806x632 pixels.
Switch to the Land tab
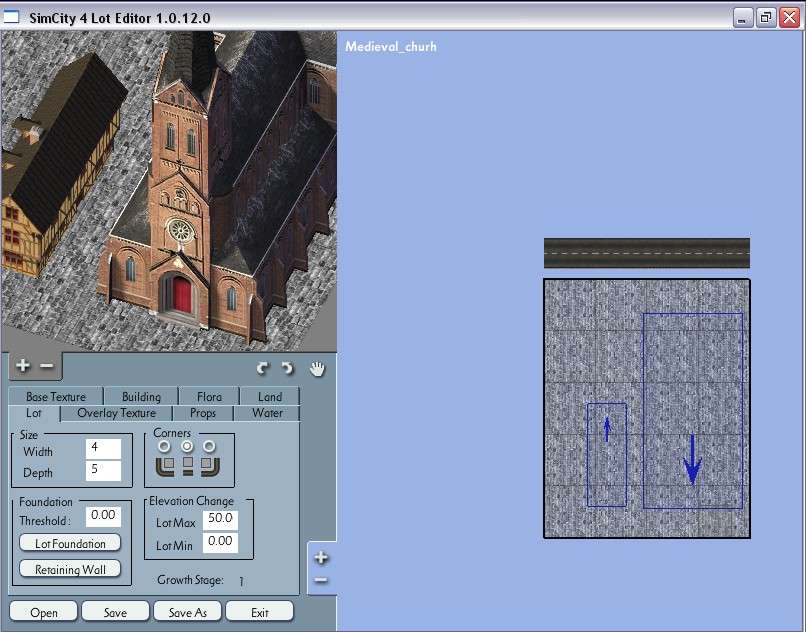click(270, 396)
